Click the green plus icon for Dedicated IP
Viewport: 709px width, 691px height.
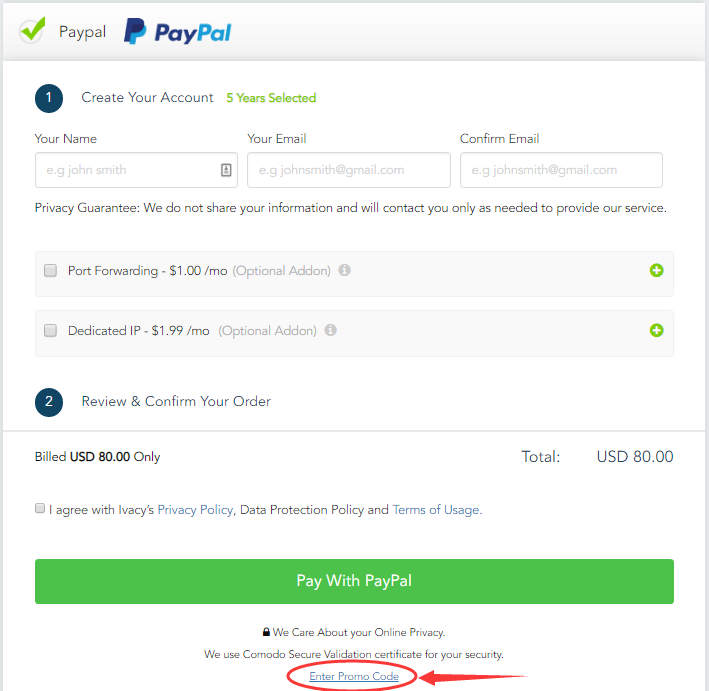point(657,331)
